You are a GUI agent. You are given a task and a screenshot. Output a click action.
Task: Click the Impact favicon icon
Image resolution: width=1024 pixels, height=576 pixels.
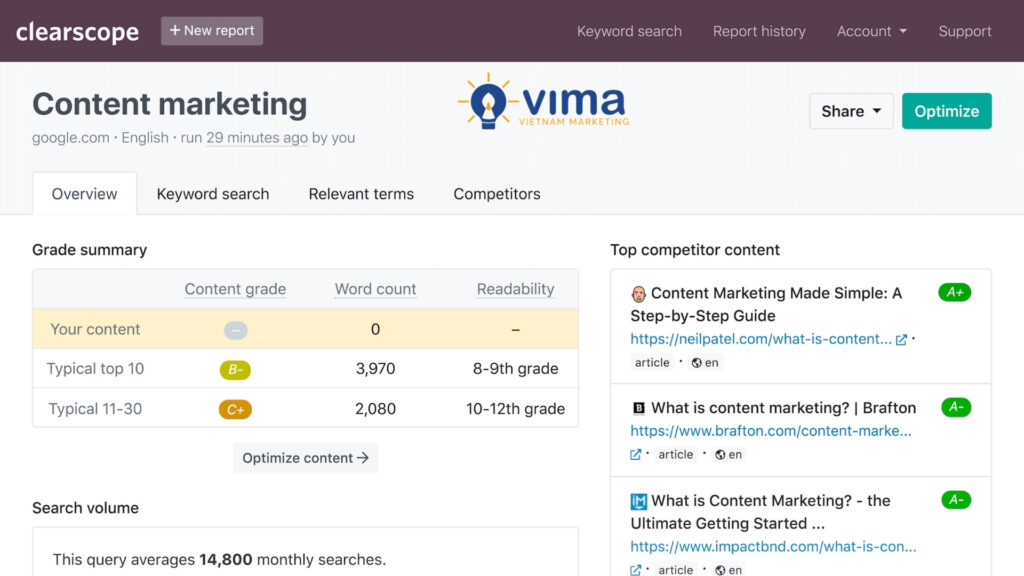[x=639, y=501]
